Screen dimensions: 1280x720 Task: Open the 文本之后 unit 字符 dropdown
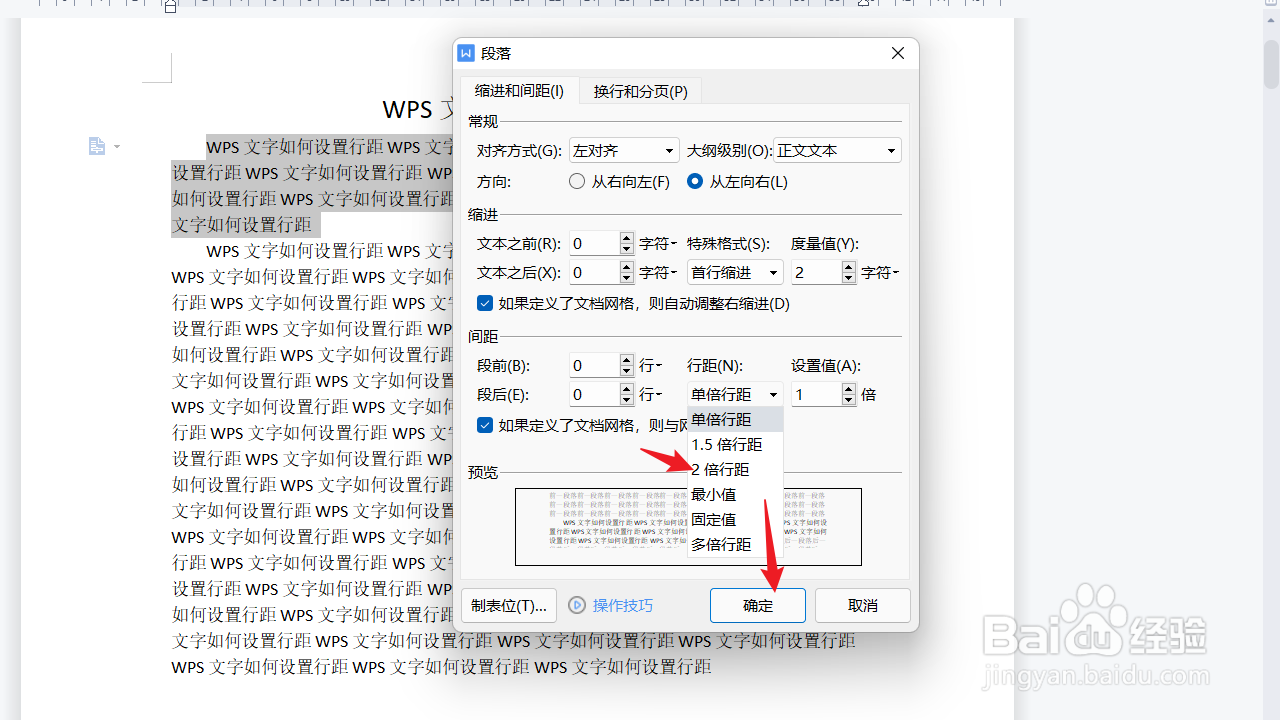click(x=658, y=272)
